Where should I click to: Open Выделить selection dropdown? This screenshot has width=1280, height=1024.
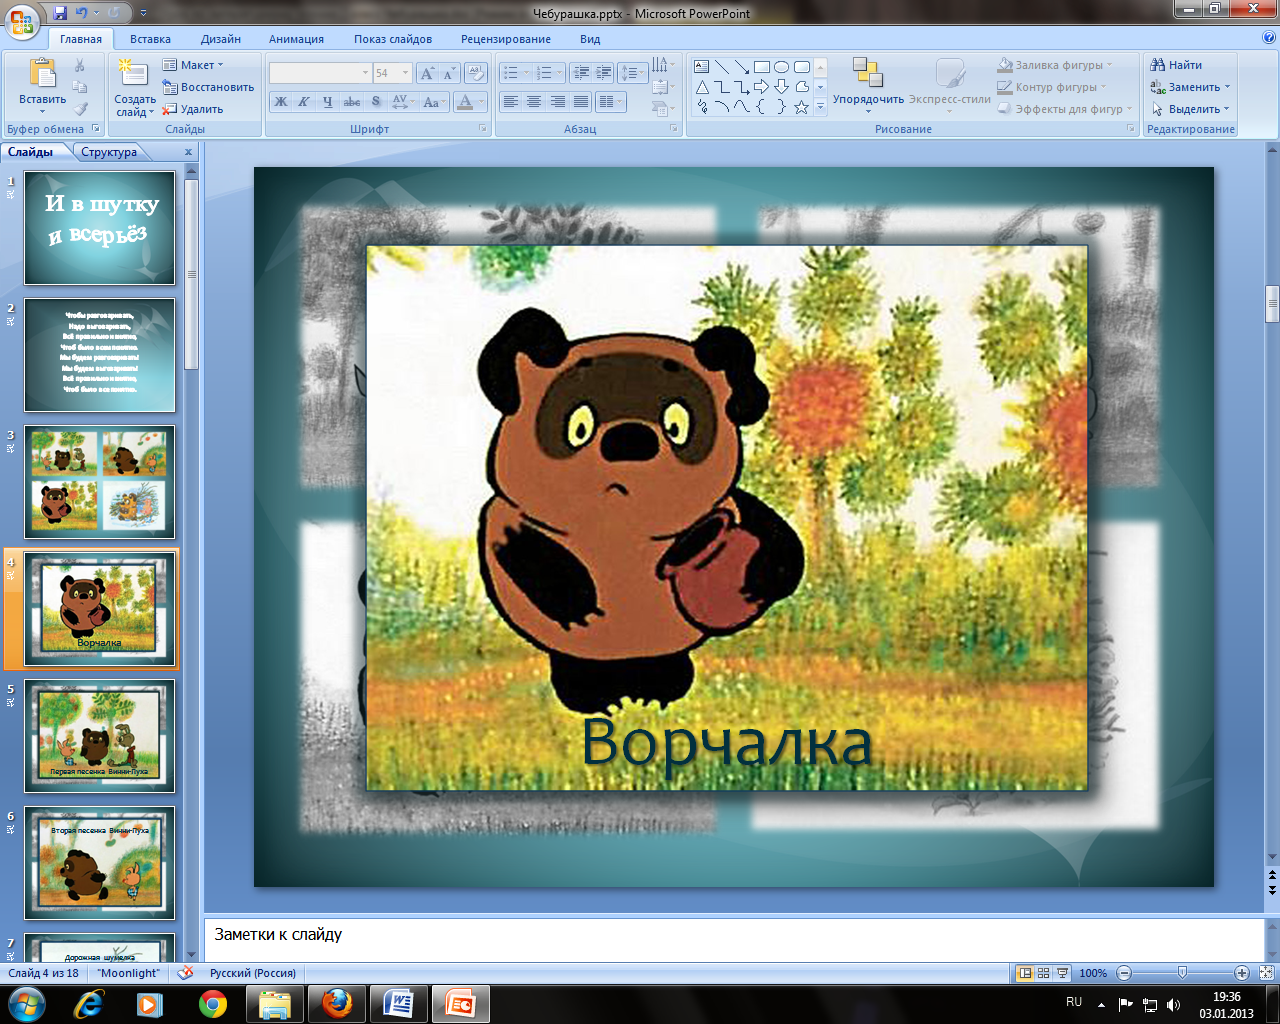[x=1191, y=109]
